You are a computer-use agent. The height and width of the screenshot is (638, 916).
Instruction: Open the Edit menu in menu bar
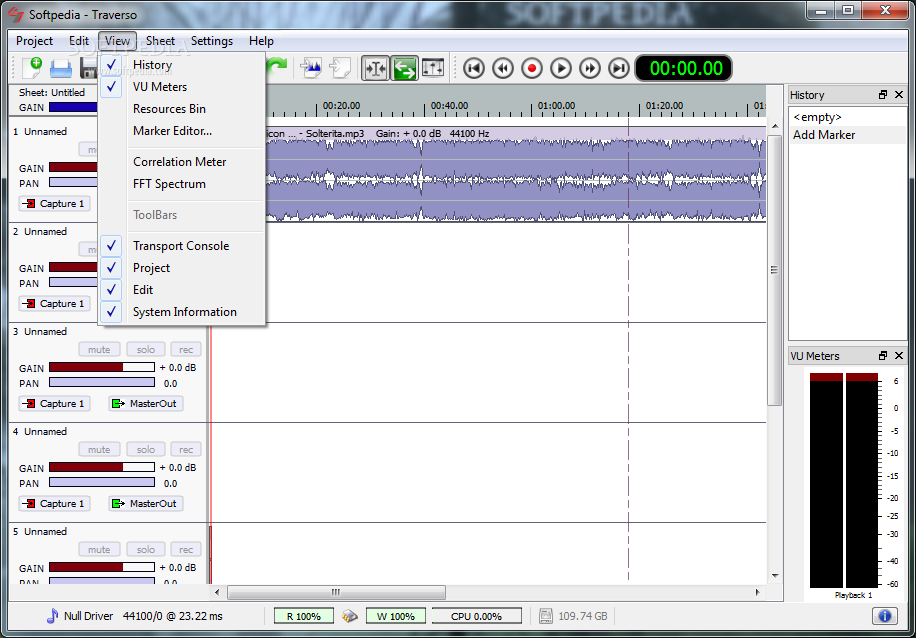point(79,41)
